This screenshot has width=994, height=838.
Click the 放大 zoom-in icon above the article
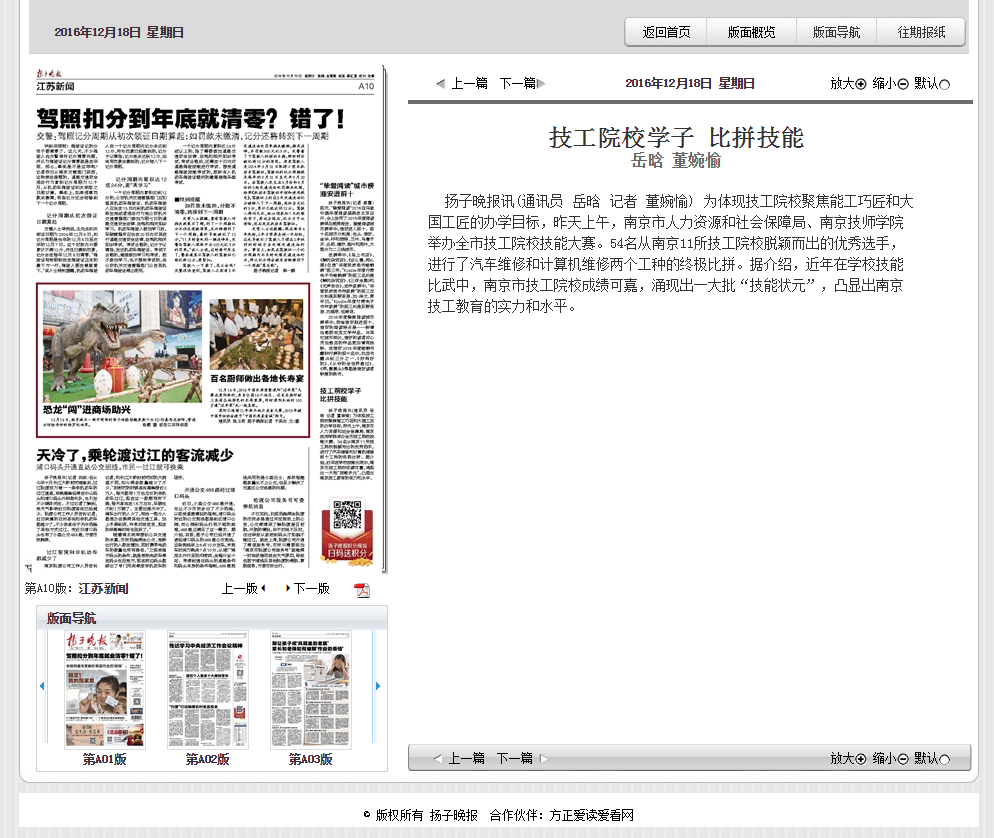[x=860, y=84]
